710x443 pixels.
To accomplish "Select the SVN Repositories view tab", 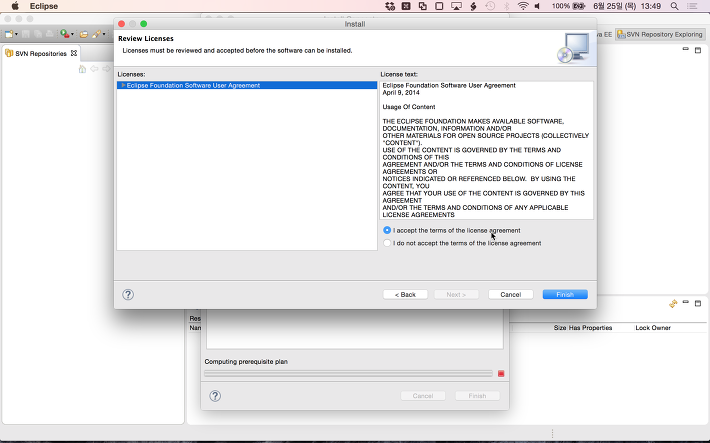I will point(41,53).
